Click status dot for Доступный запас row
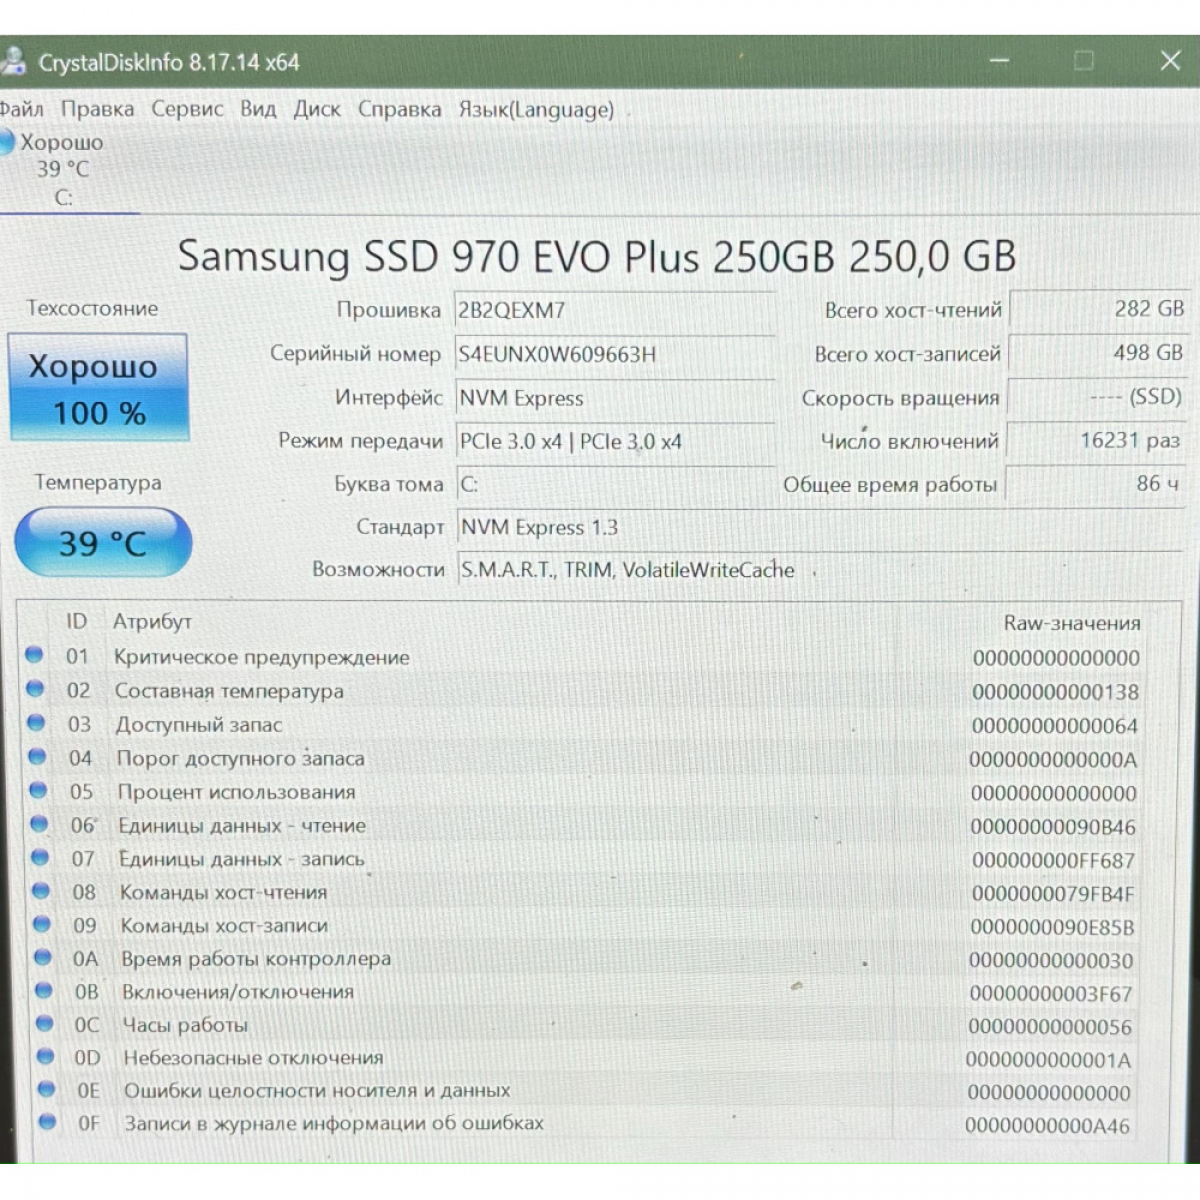1200x1200 pixels. [x=36, y=722]
